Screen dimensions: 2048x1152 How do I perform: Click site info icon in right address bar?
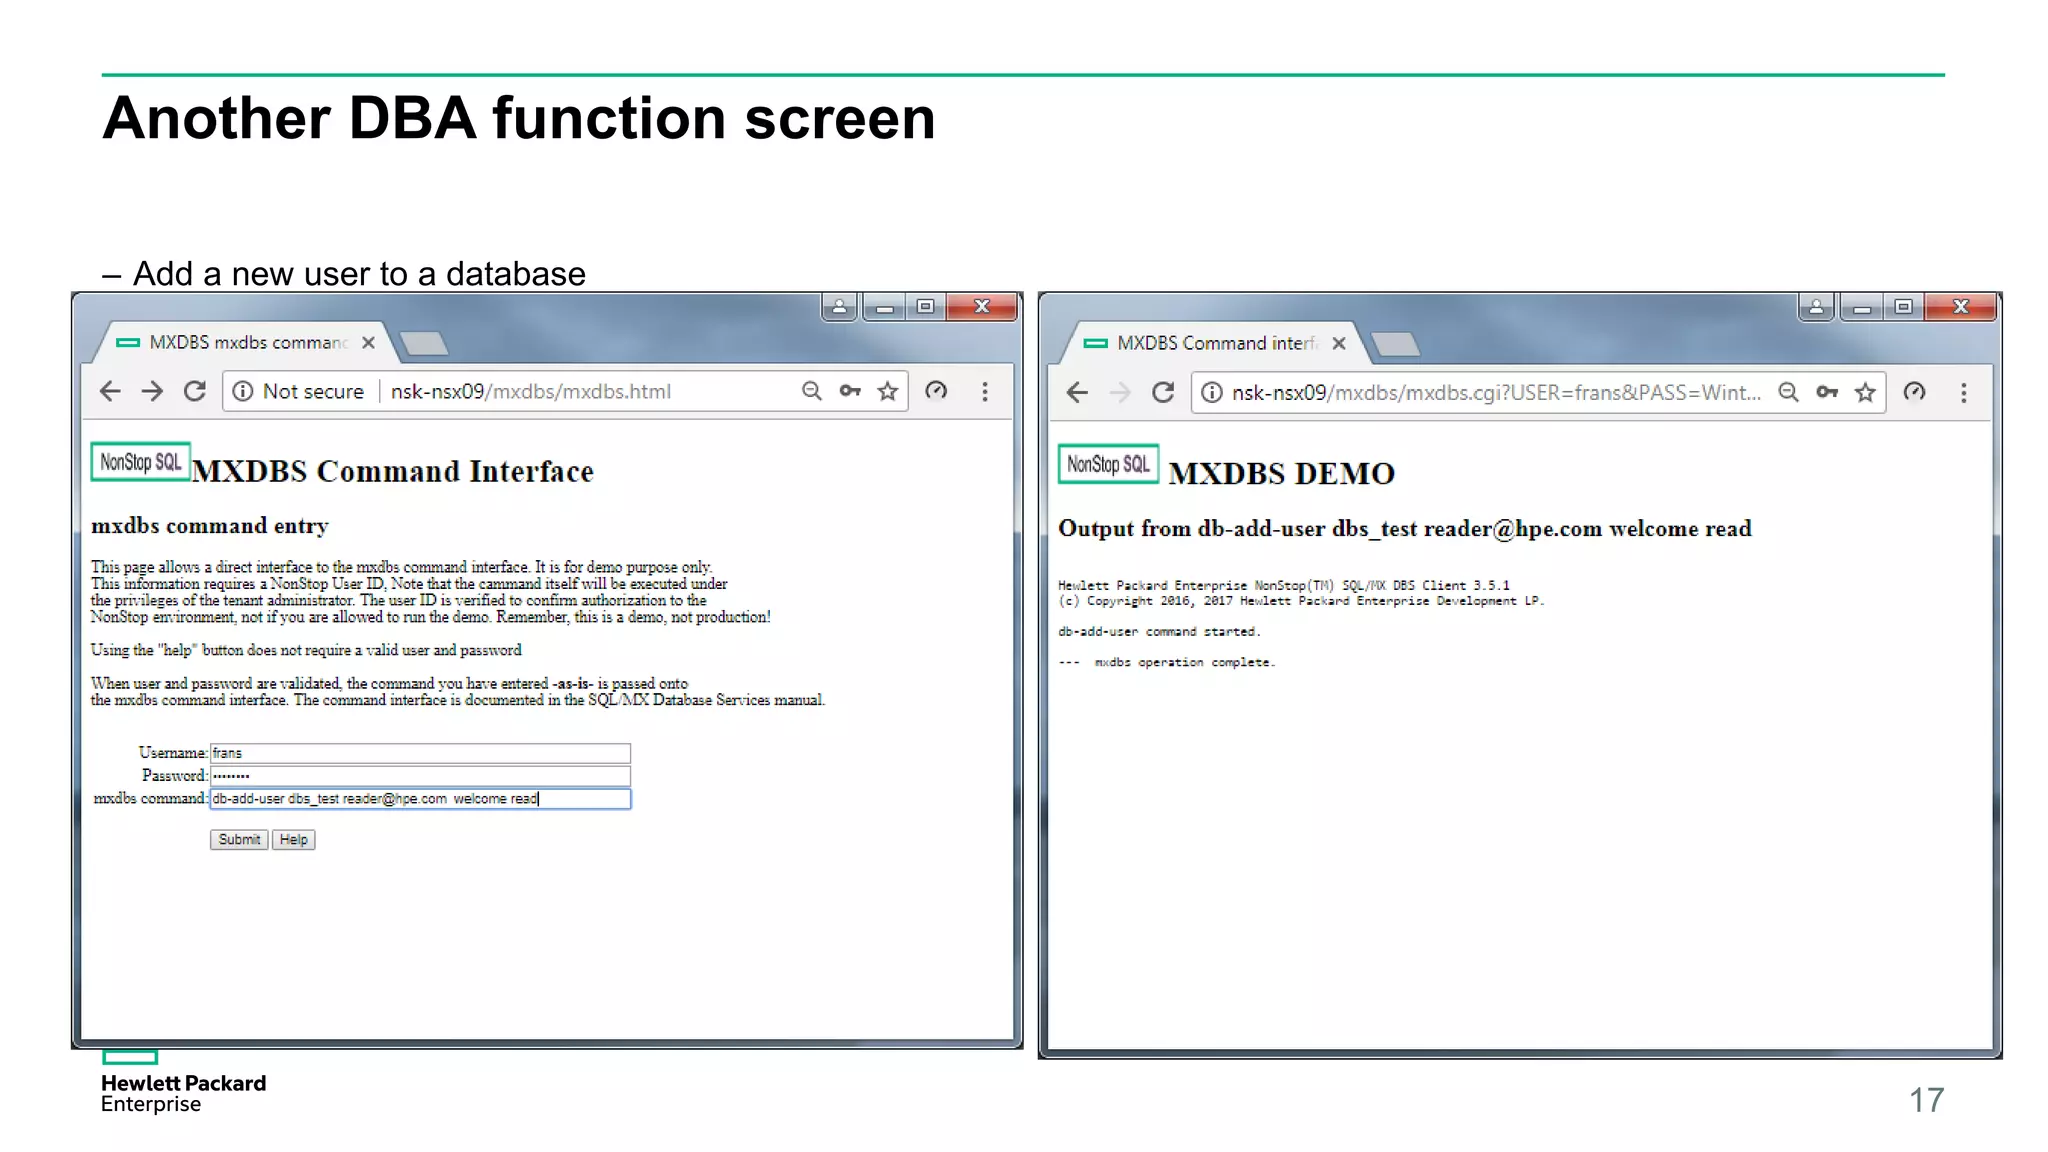pyautogui.click(x=1211, y=393)
